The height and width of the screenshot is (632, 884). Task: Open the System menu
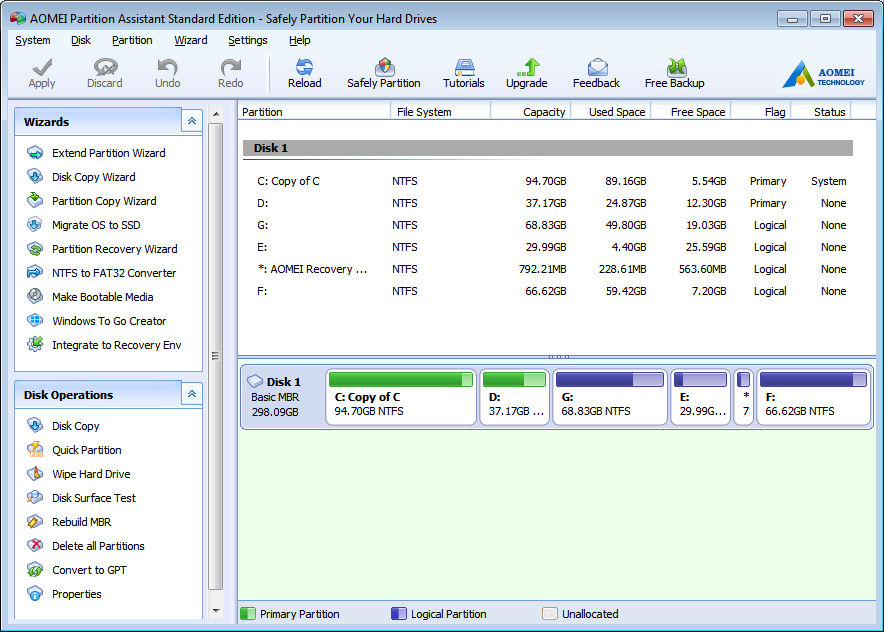[33, 41]
